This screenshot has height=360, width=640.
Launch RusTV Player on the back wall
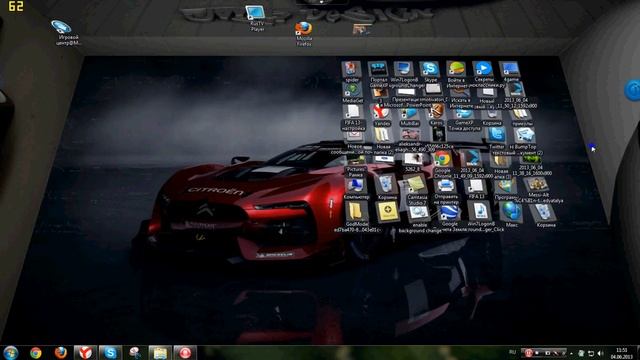[x=256, y=17]
